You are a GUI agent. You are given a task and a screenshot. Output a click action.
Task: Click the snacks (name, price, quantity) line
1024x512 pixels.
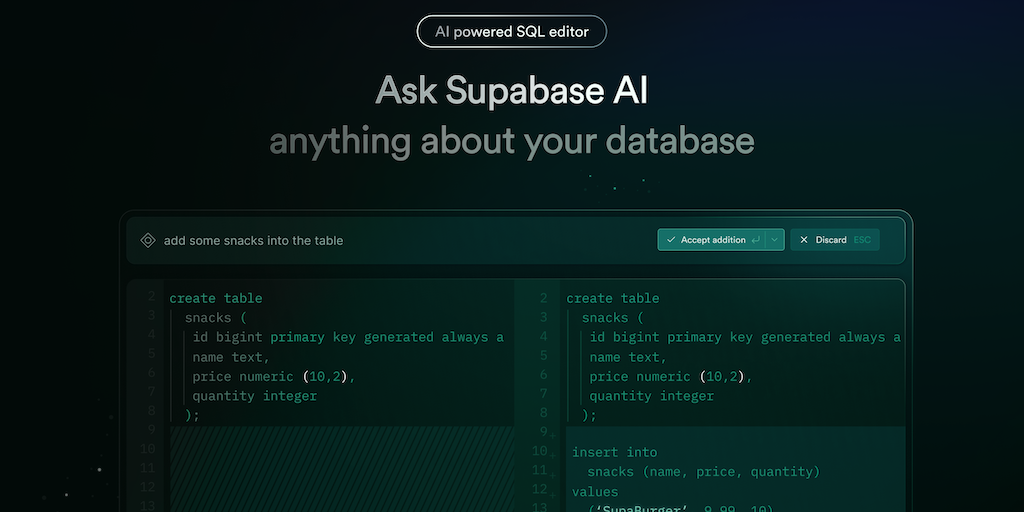click(703, 471)
